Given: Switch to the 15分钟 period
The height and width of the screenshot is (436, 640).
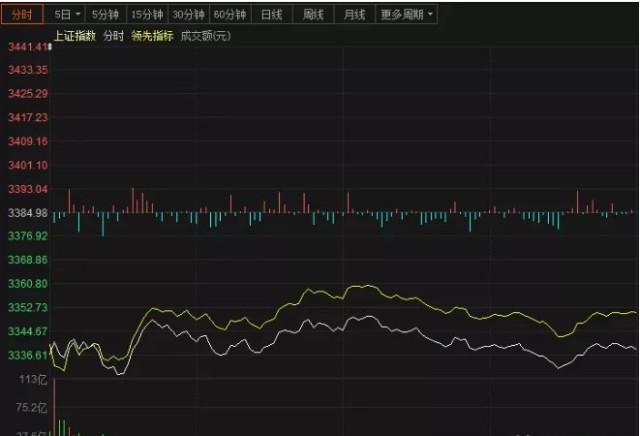Looking at the screenshot, I should (147, 16).
